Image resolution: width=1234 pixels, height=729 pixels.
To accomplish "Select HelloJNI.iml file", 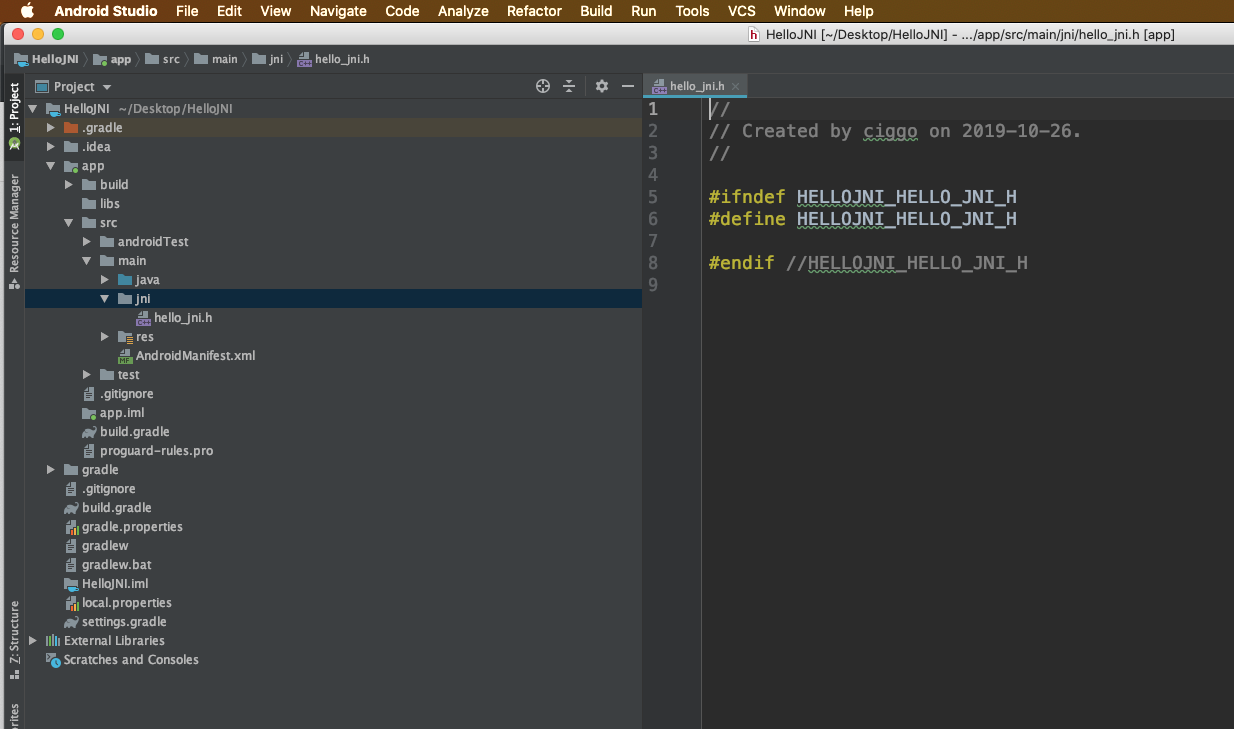I will tap(106, 584).
